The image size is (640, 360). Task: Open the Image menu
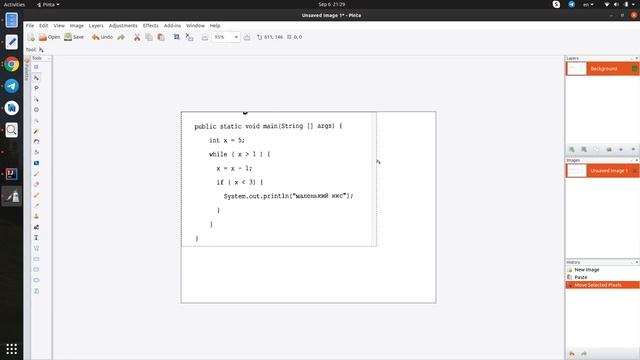click(77, 26)
